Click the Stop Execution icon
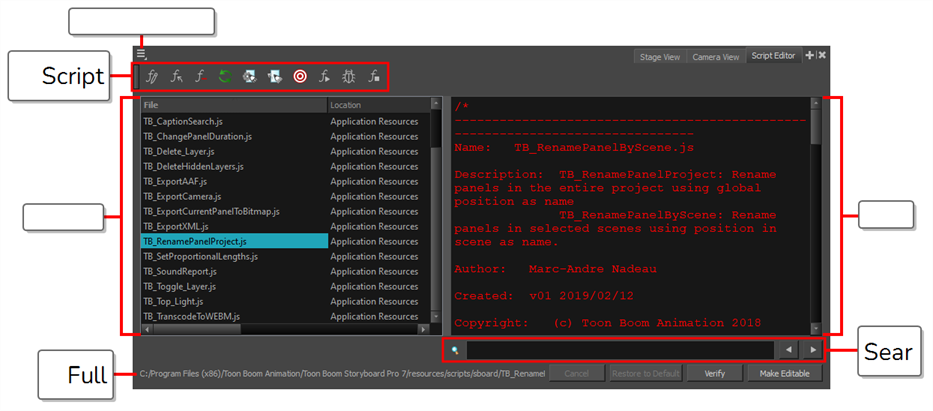The height and width of the screenshot is (411, 933). [374, 76]
